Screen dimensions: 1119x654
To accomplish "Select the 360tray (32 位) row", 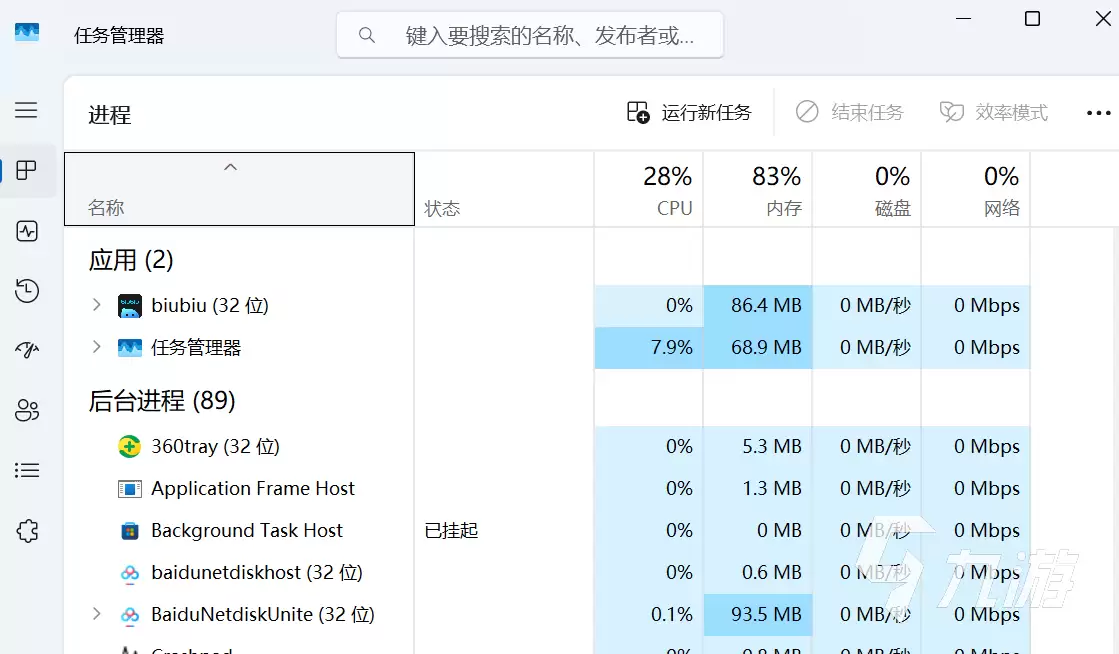I will [547, 447].
